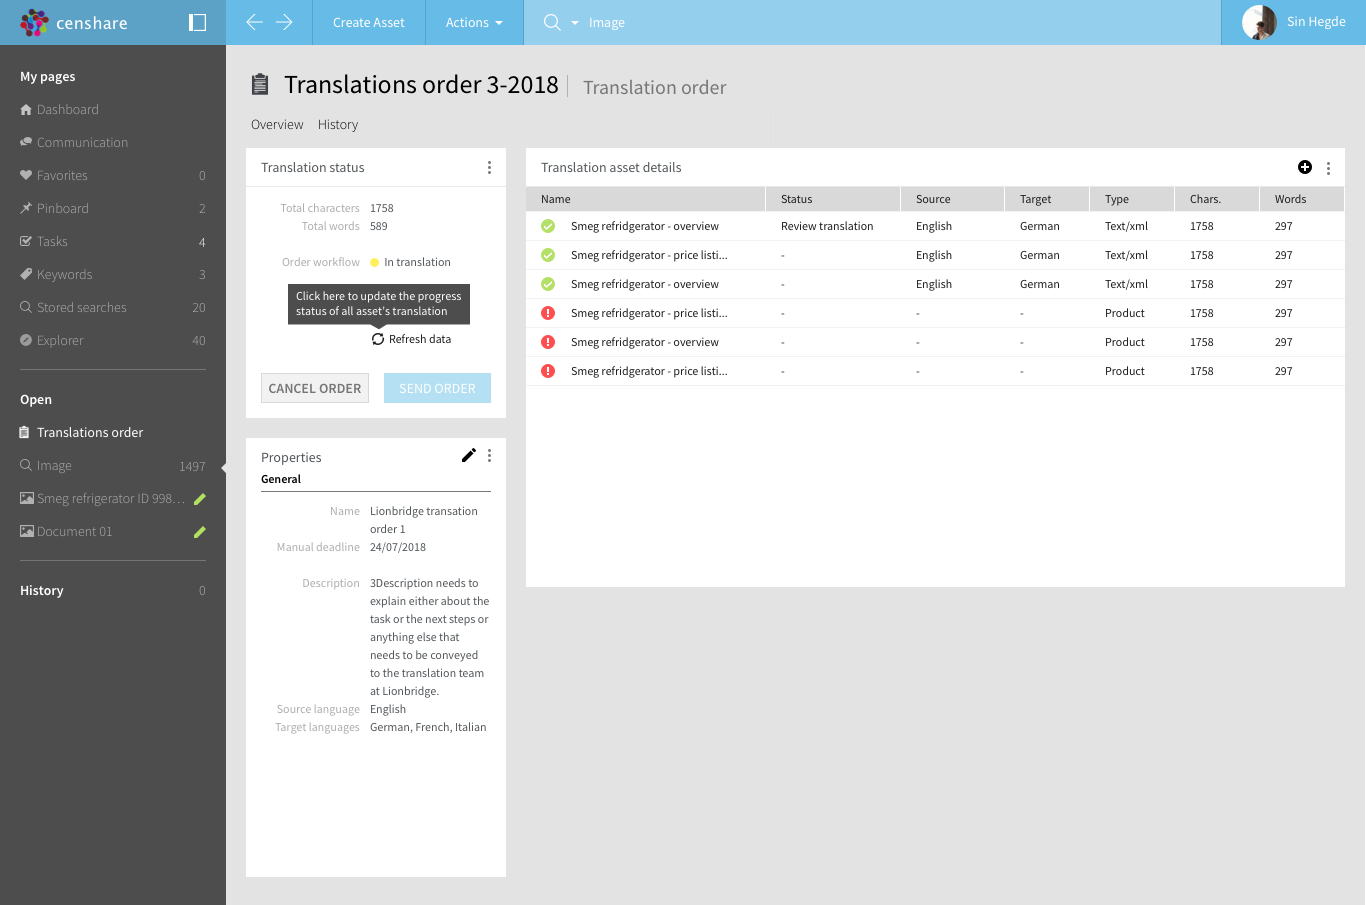Switch to the History tab
Image resolution: width=1366 pixels, height=905 pixels.
pyautogui.click(x=338, y=125)
